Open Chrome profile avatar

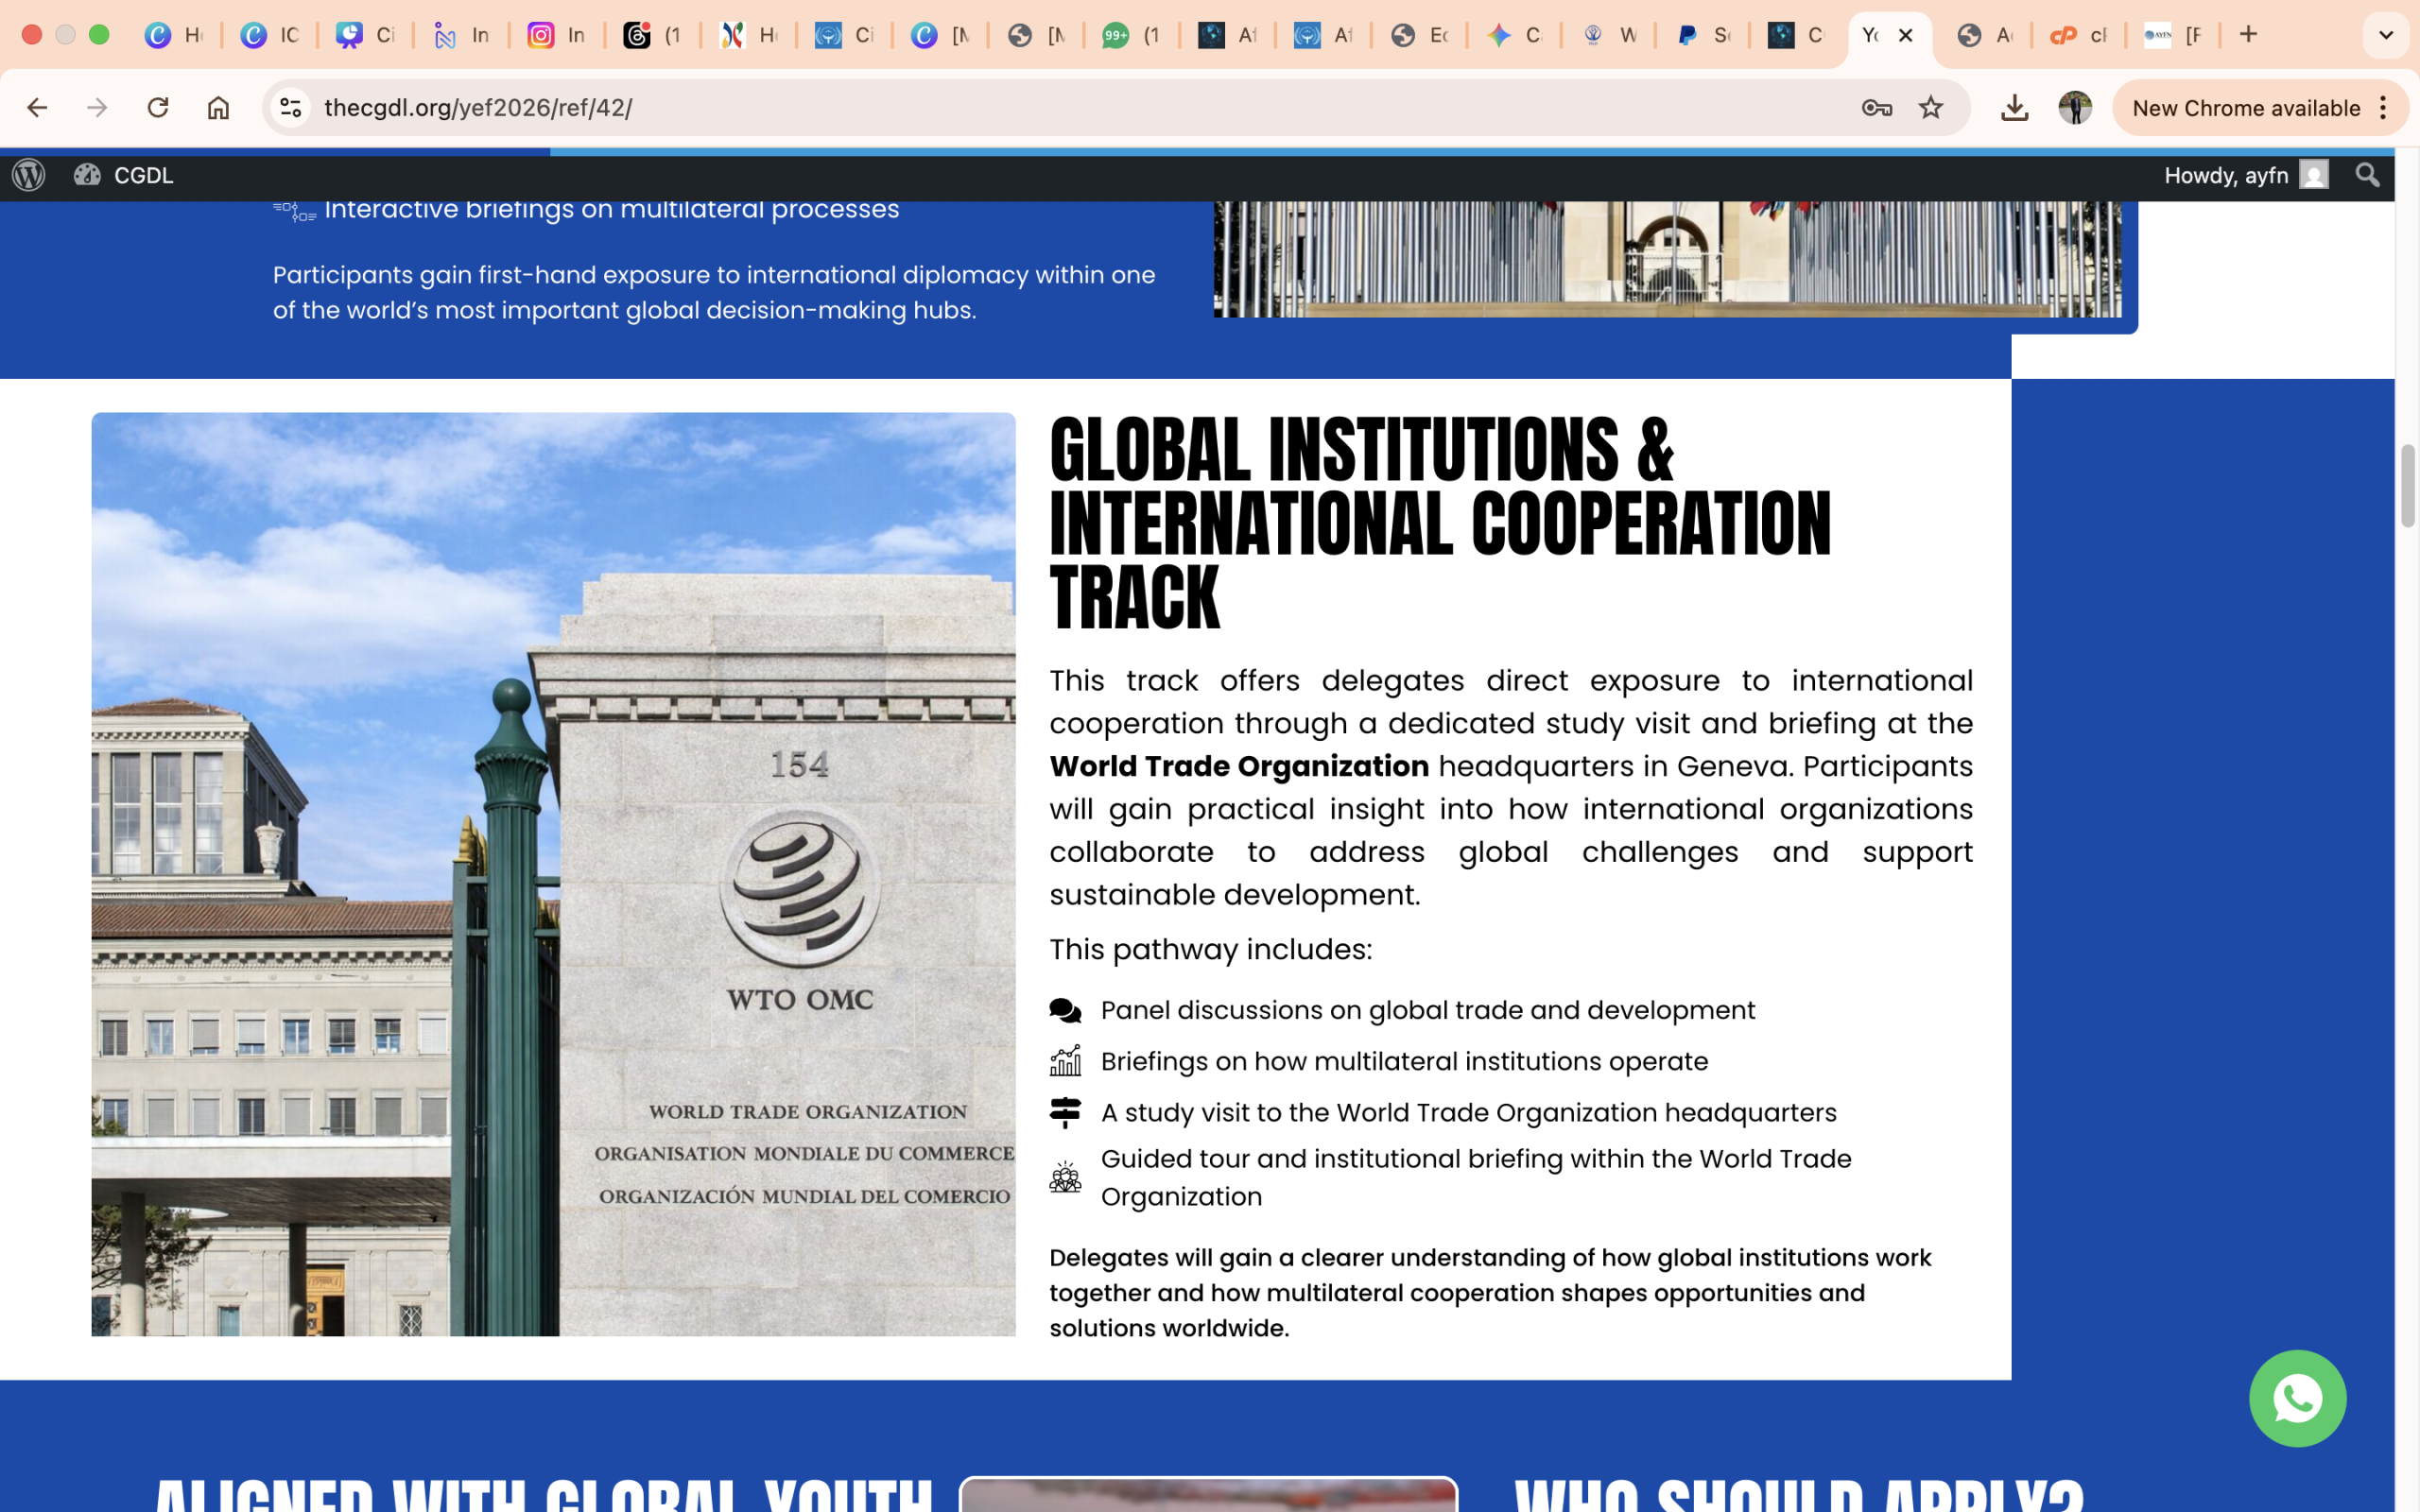coord(2075,108)
